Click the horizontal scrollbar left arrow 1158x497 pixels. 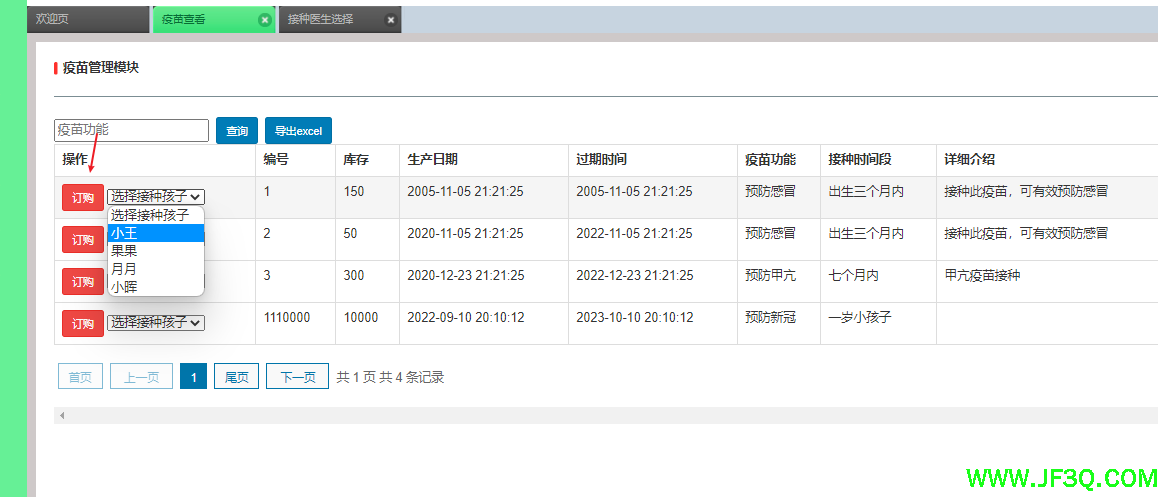coord(61,415)
